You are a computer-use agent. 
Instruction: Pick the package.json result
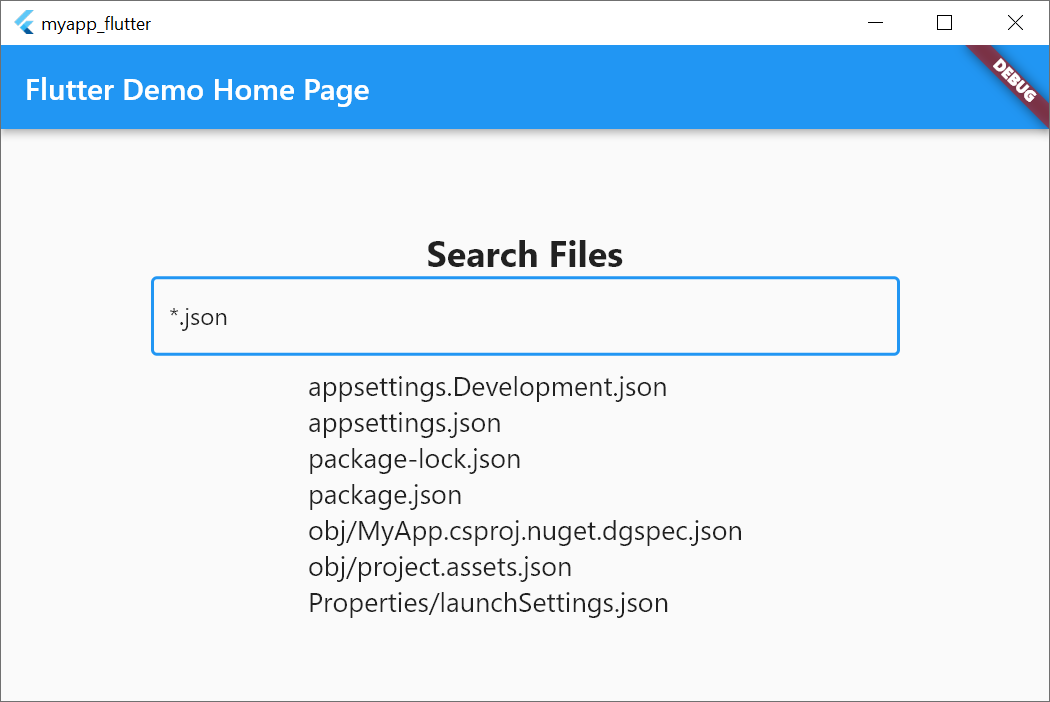coord(385,496)
